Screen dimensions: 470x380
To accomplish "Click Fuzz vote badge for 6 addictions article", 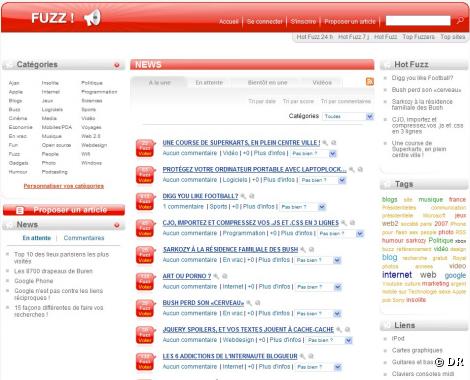I will [145, 361].
